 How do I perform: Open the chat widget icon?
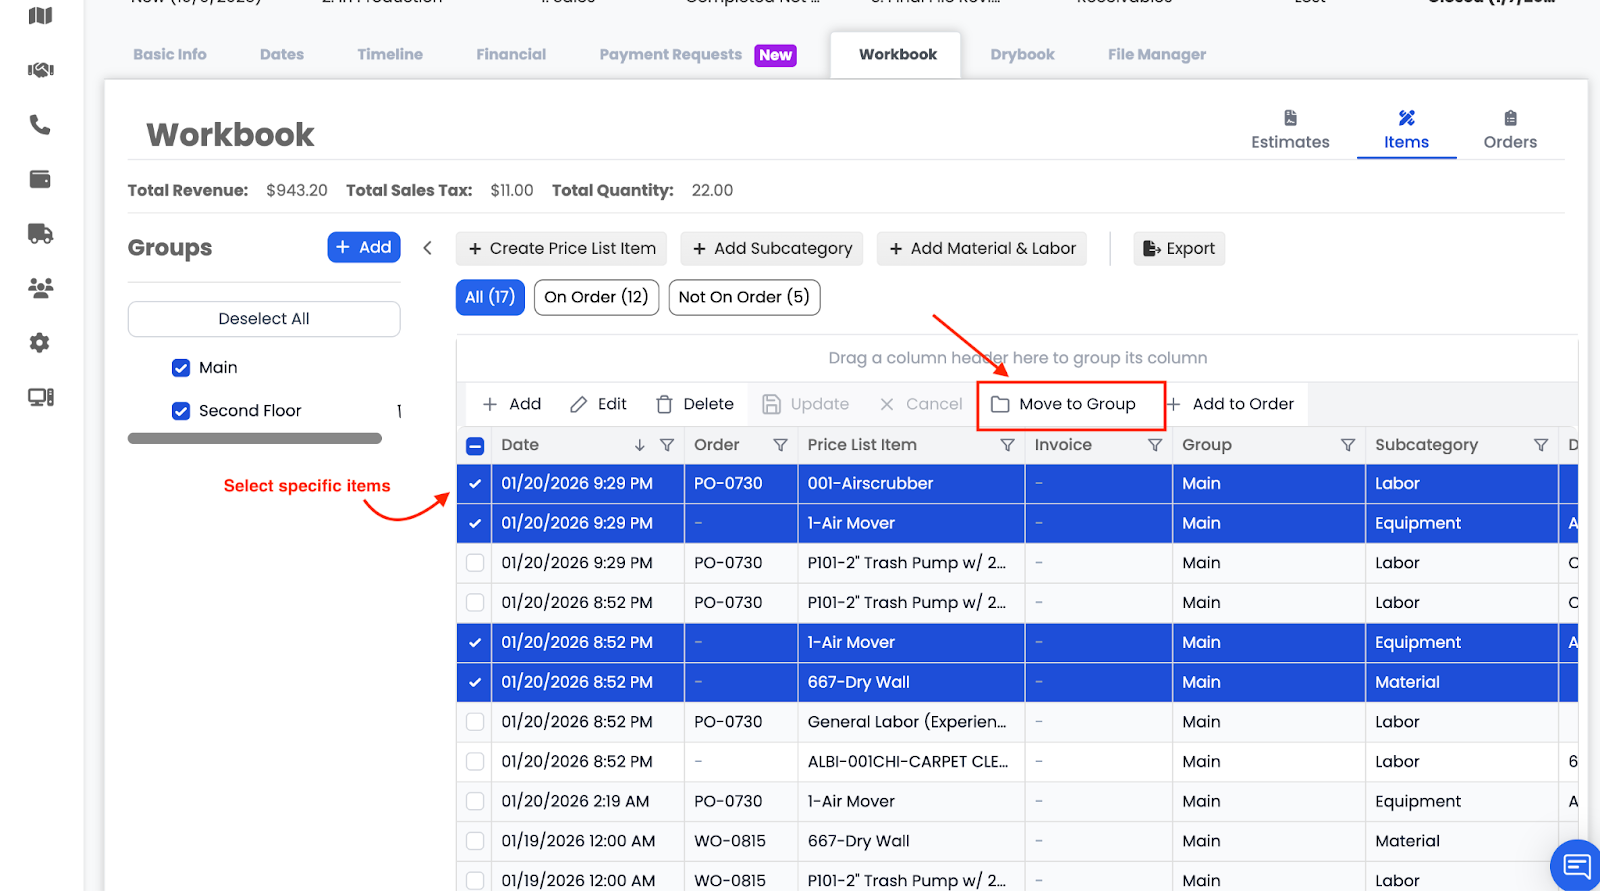[1576, 865]
